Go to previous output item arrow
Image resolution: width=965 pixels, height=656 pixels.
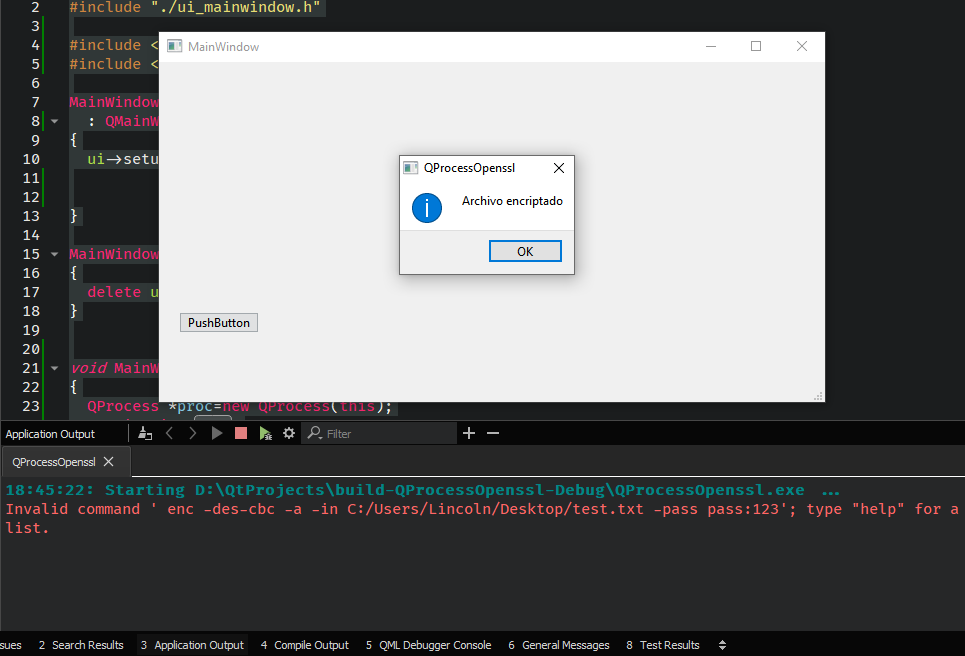pos(169,433)
